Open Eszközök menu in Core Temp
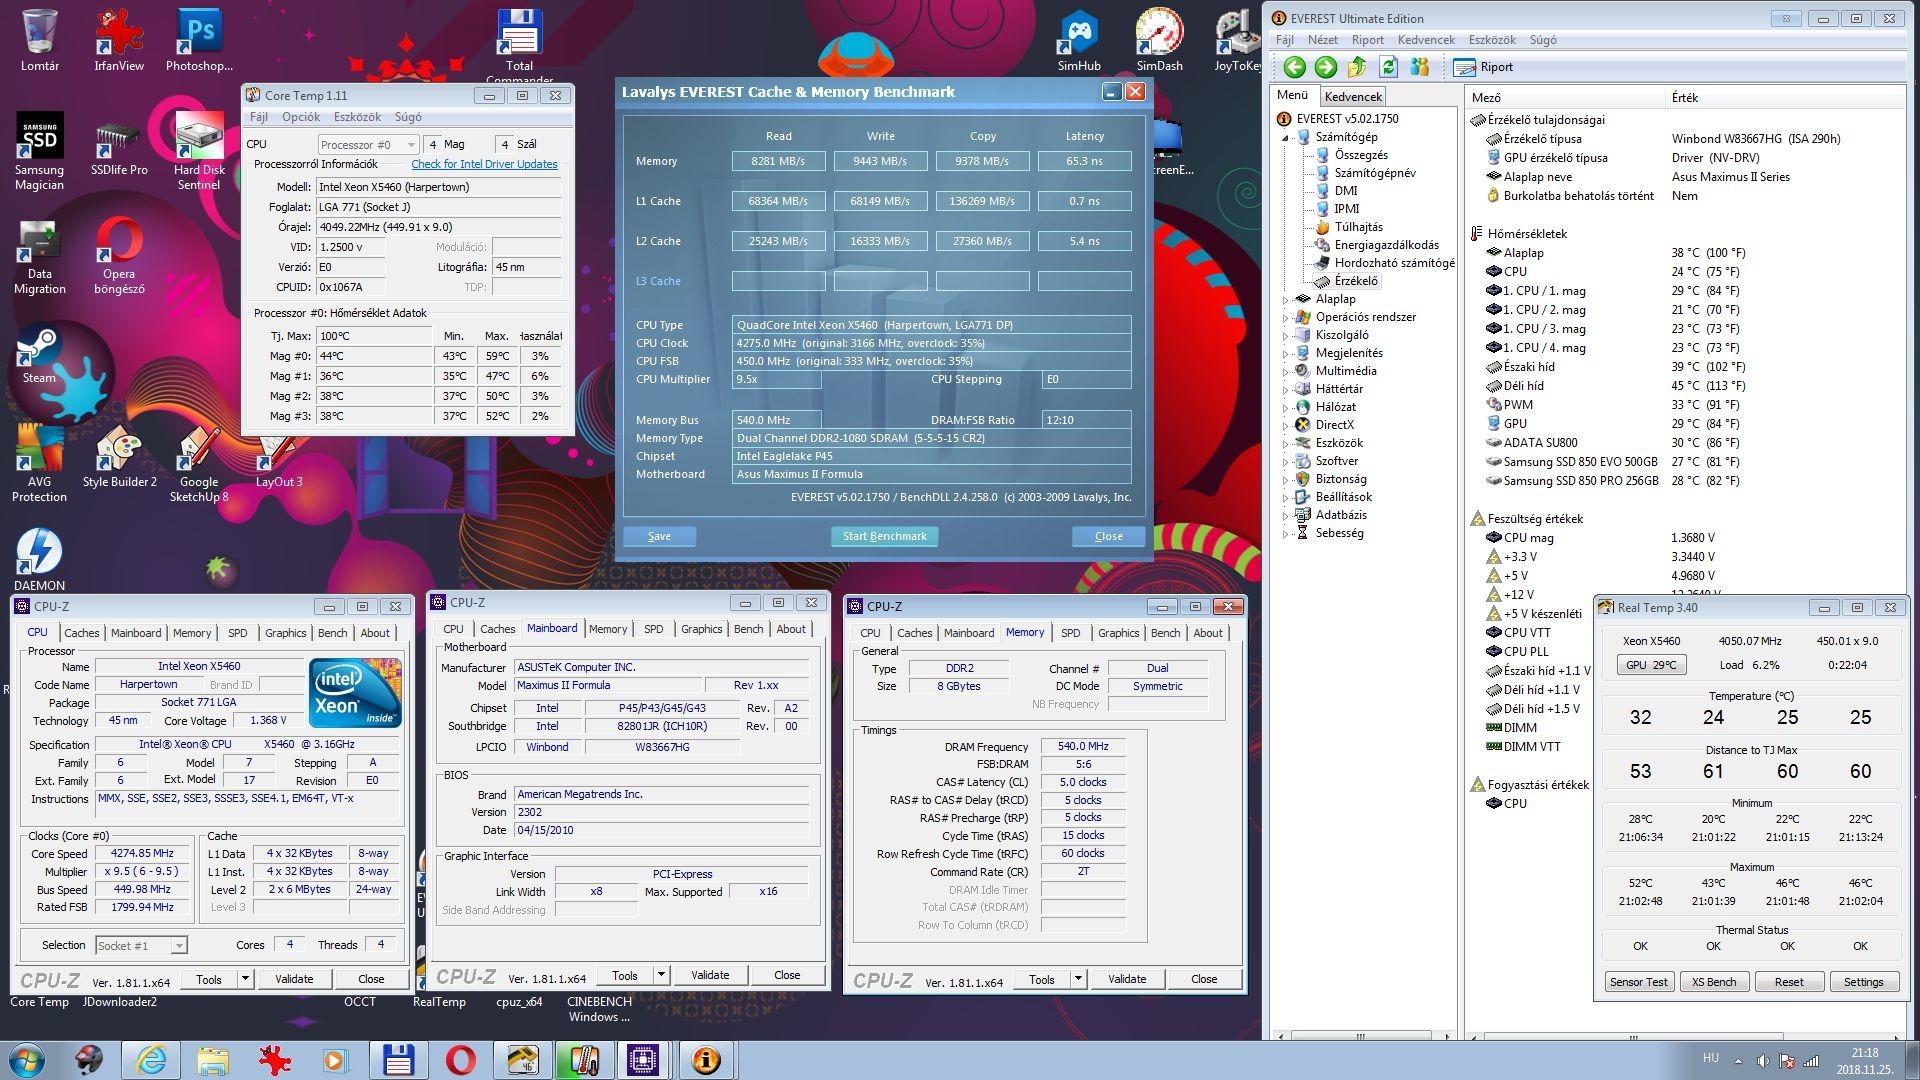 tap(357, 117)
